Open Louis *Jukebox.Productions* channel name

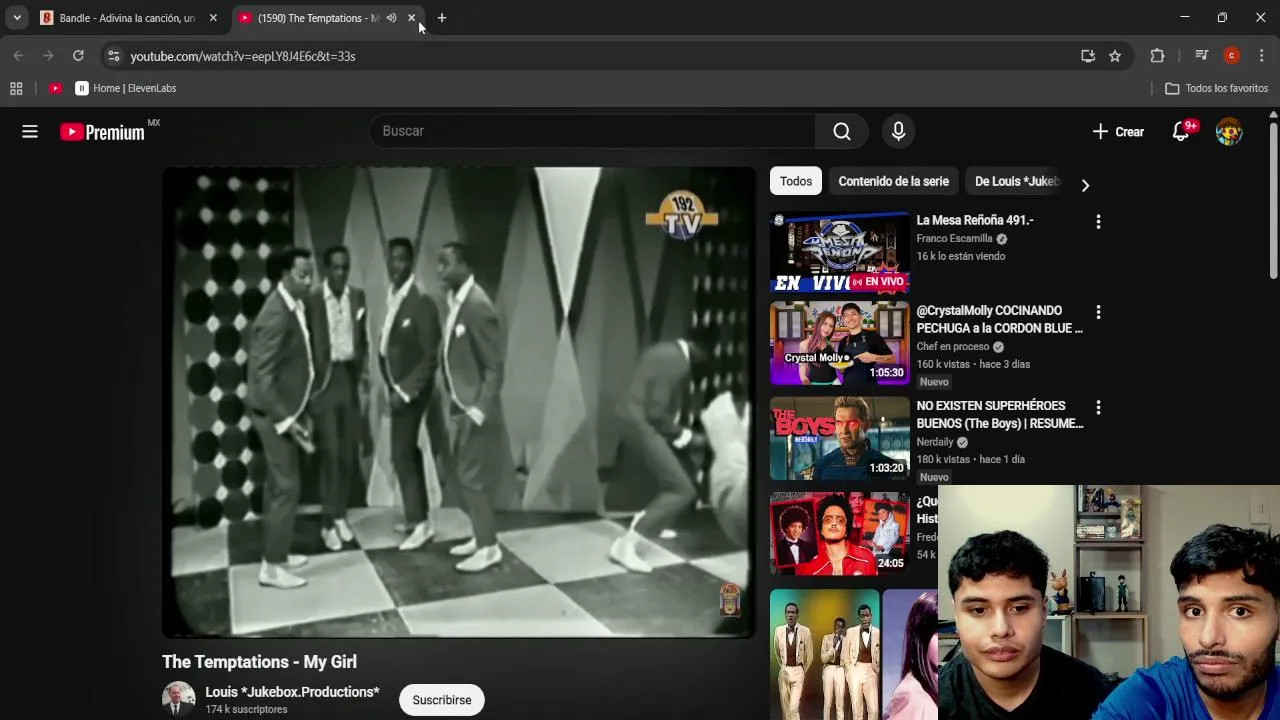(292, 692)
